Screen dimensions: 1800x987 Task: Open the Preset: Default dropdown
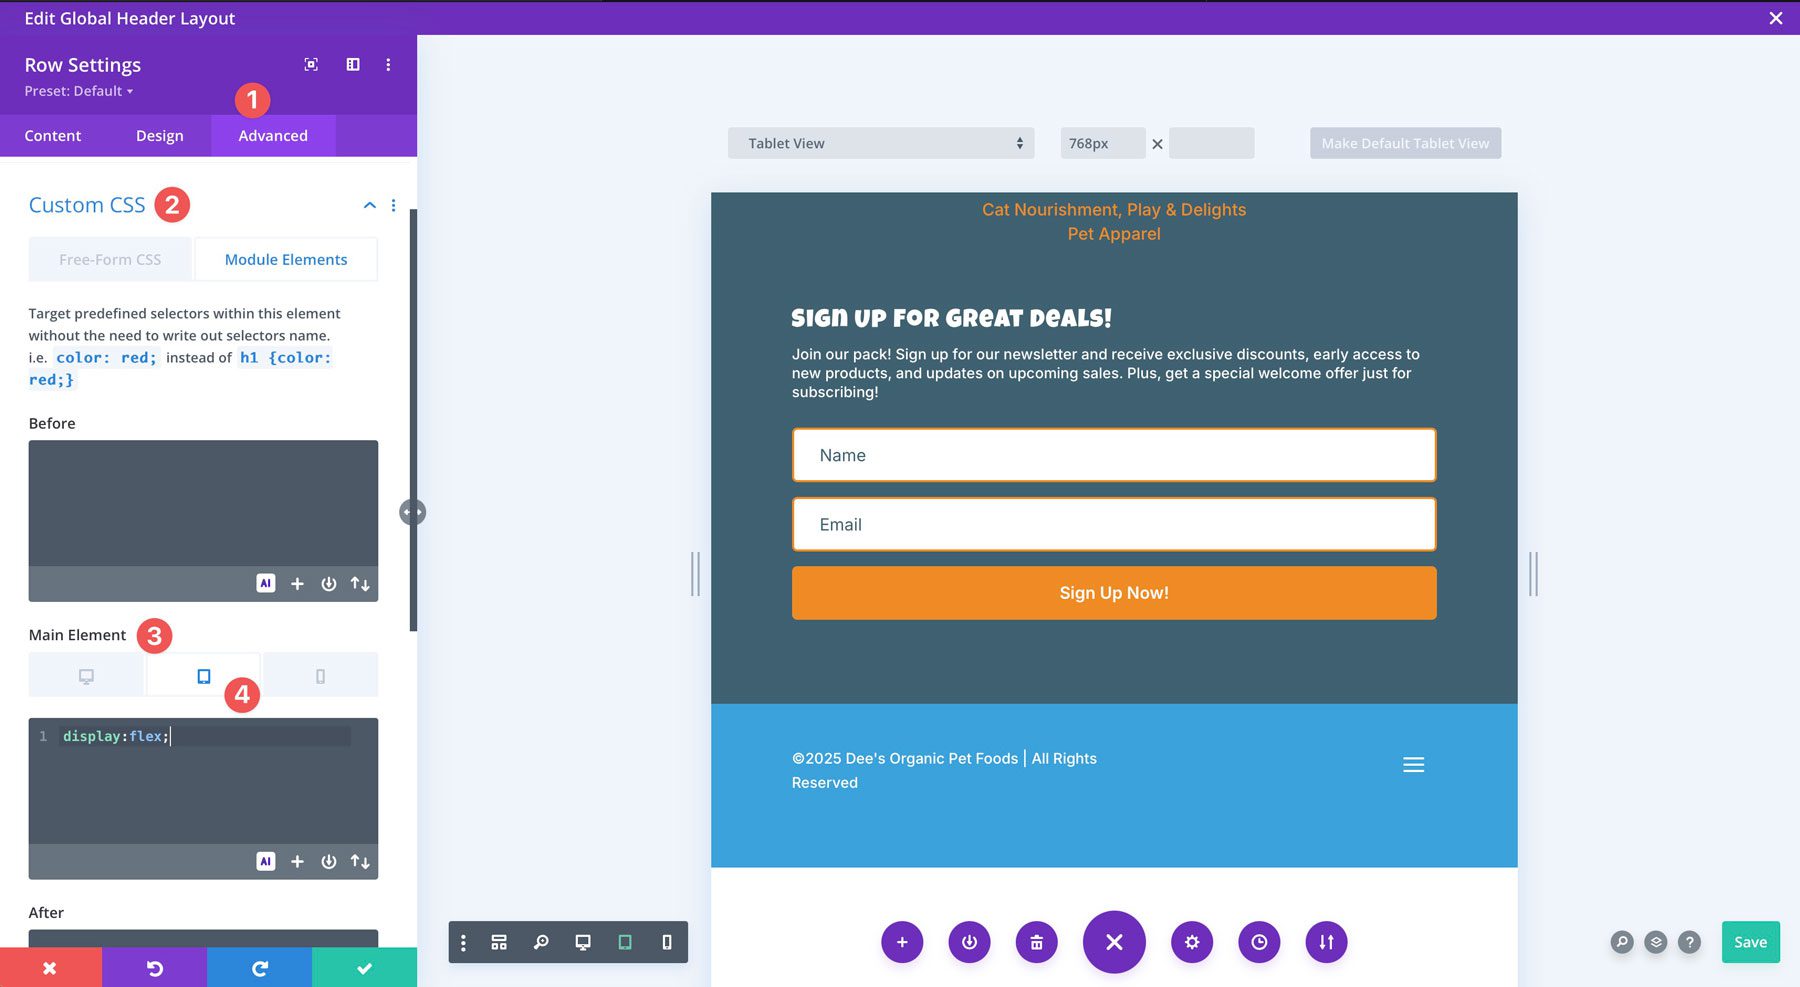click(76, 91)
